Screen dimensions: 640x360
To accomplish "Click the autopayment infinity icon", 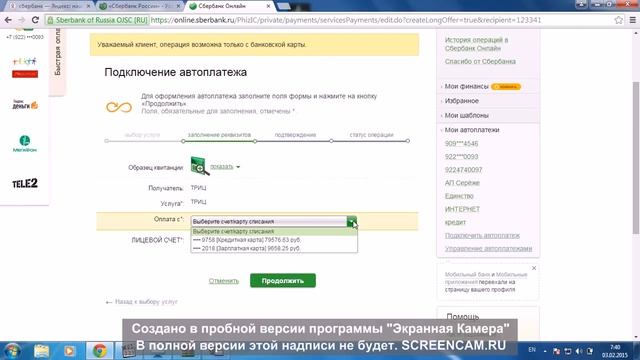I will [119, 107].
